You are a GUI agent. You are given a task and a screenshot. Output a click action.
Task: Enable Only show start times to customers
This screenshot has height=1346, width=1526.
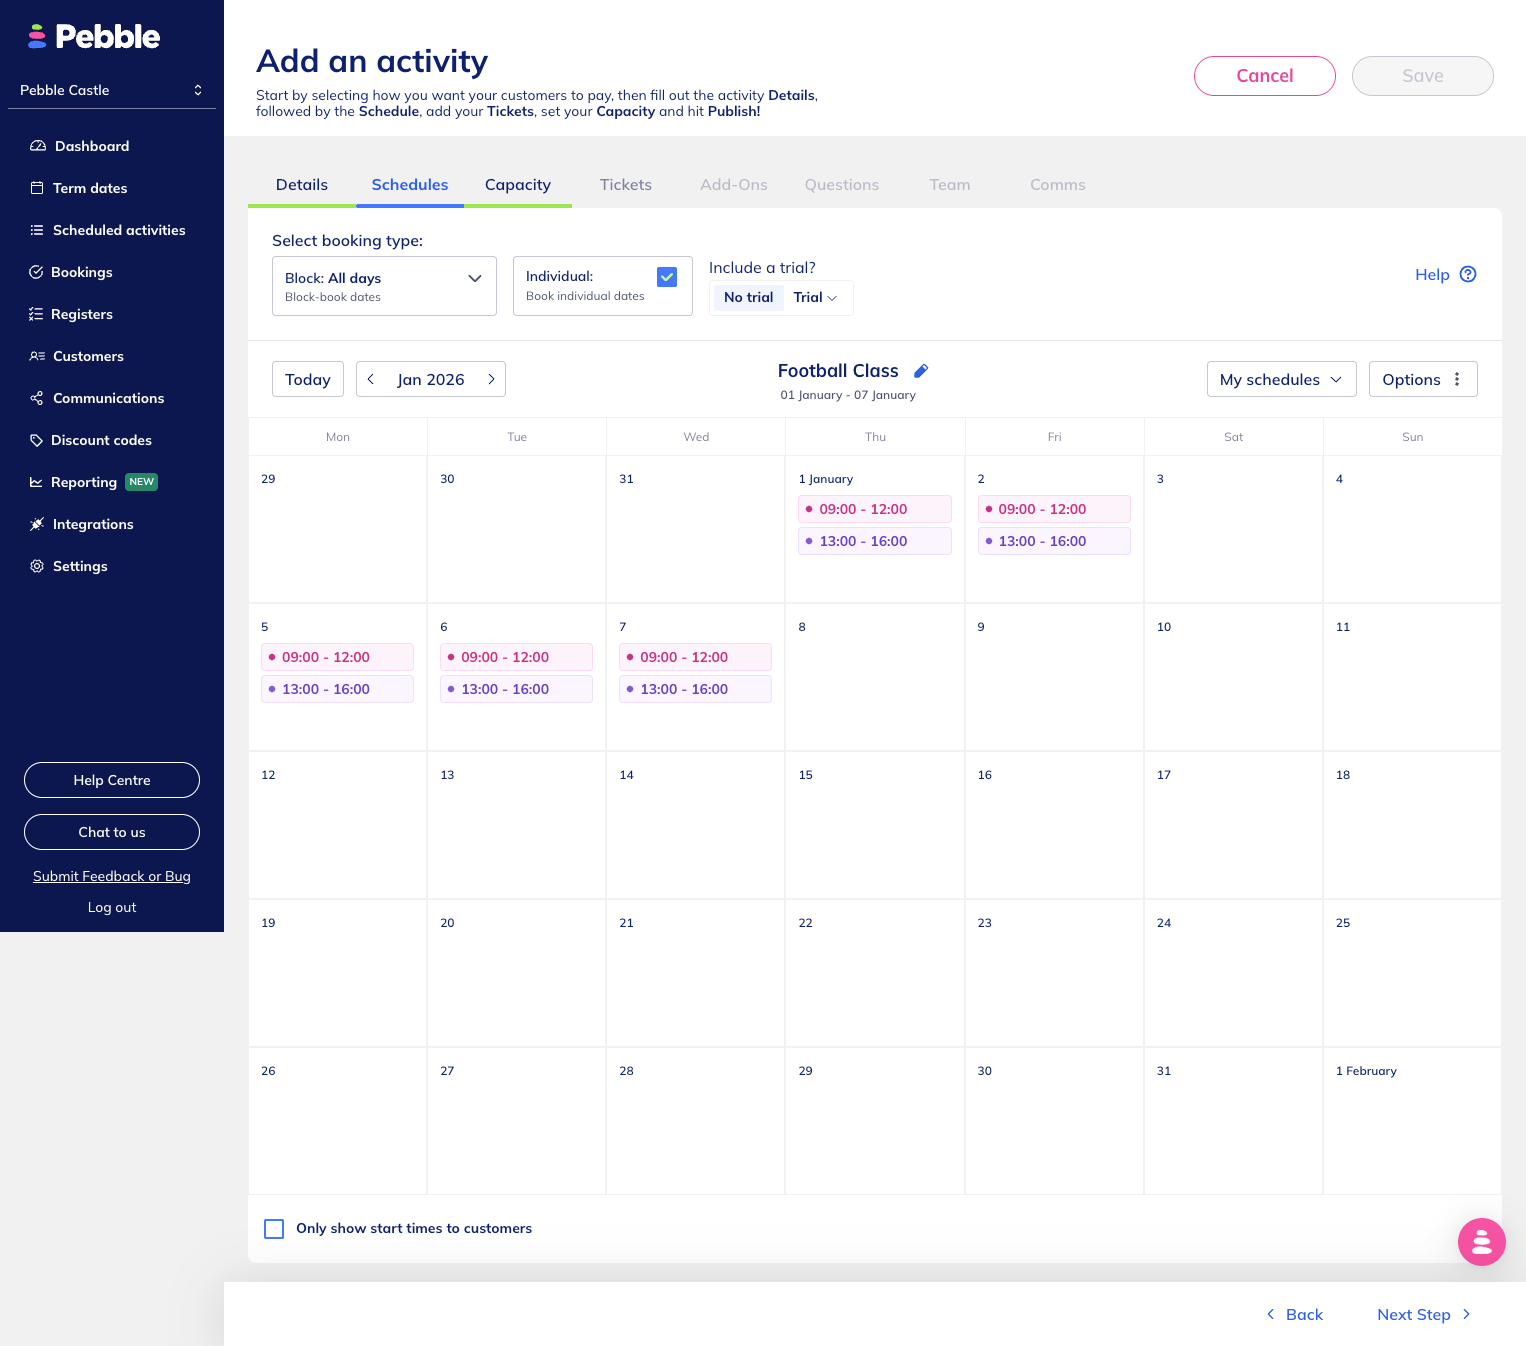point(274,1229)
